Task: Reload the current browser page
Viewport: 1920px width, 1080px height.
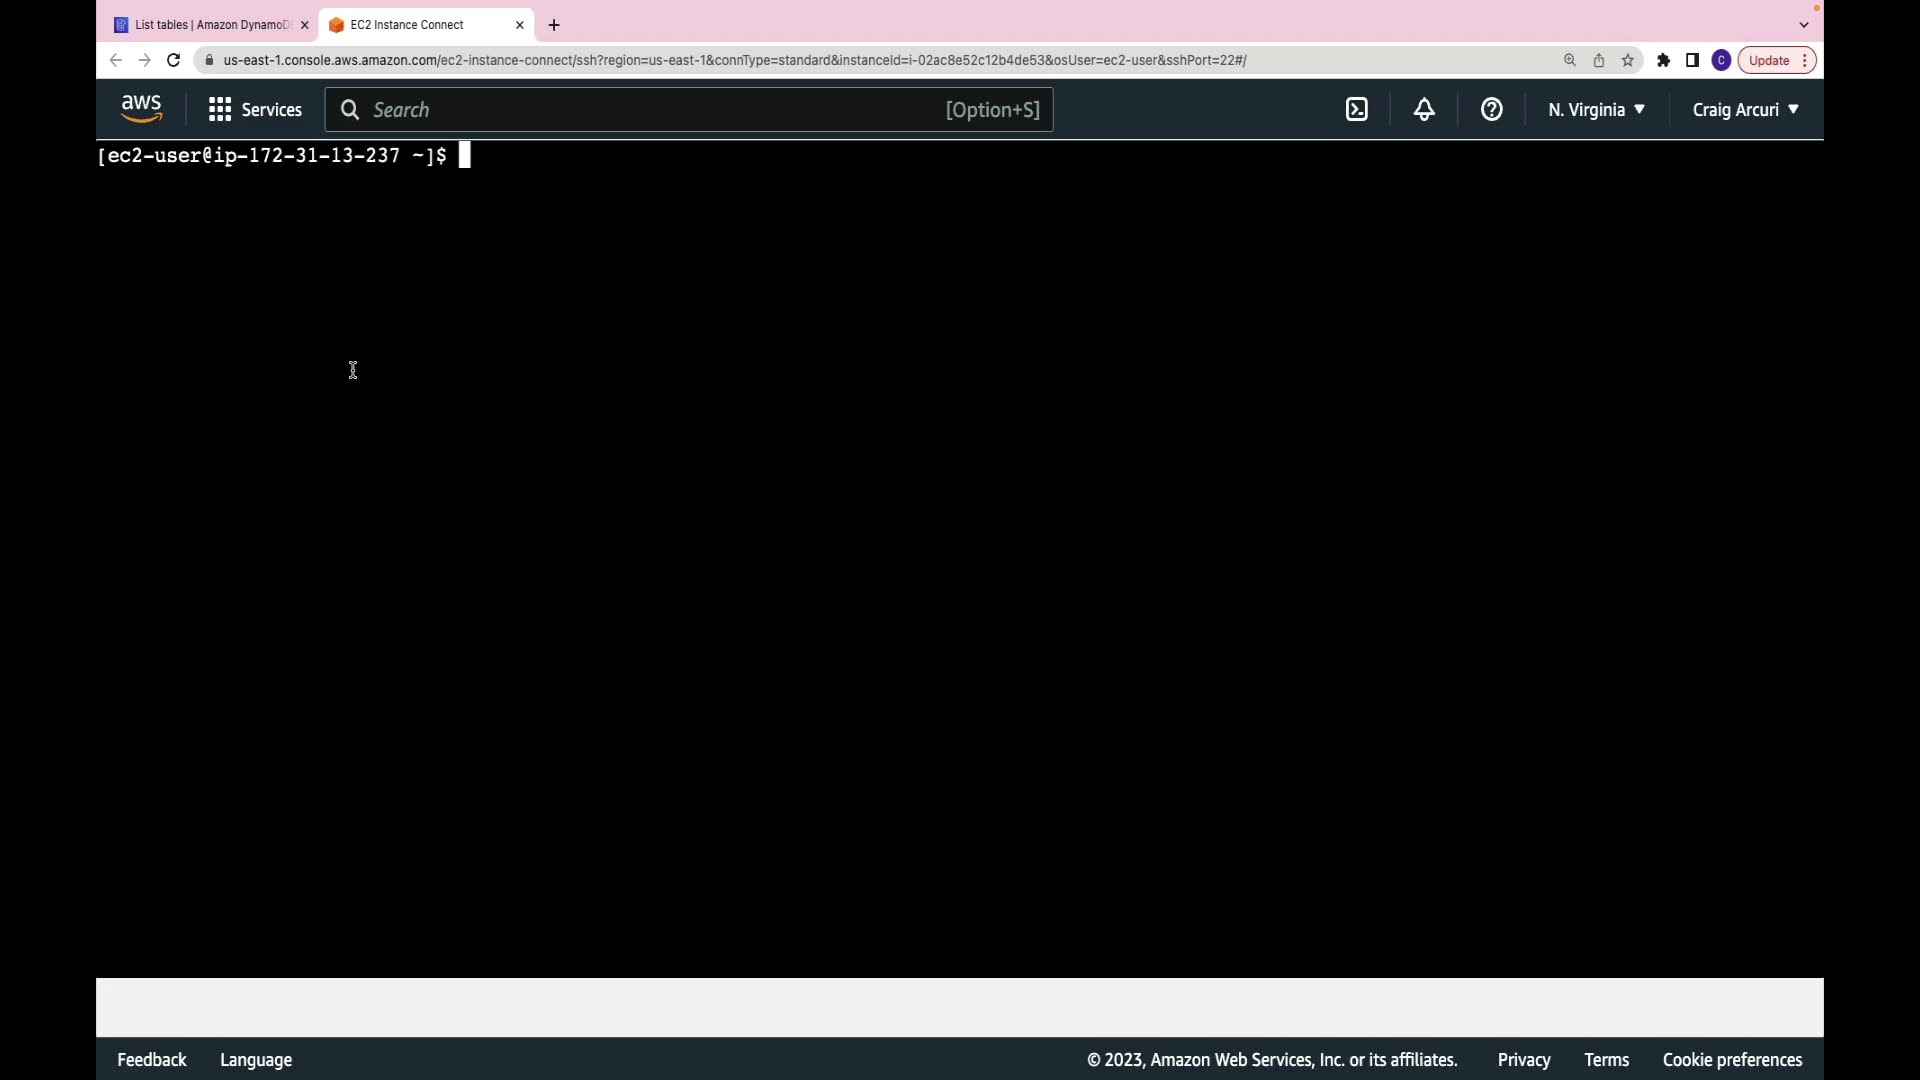Action: [173, 61]
